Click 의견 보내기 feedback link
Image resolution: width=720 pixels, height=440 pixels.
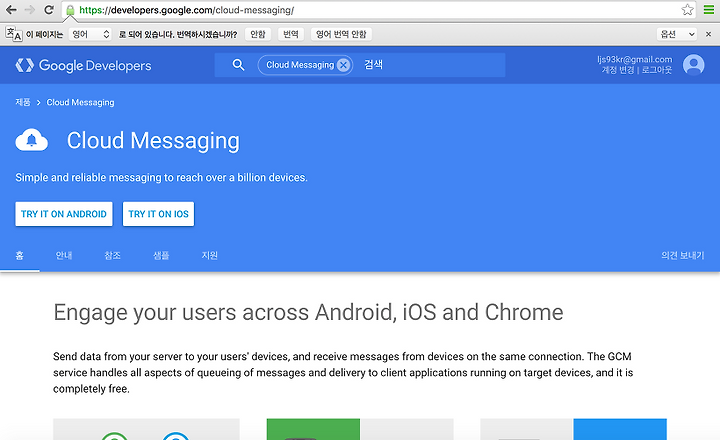pyautogui.click(x=682, y=255)
